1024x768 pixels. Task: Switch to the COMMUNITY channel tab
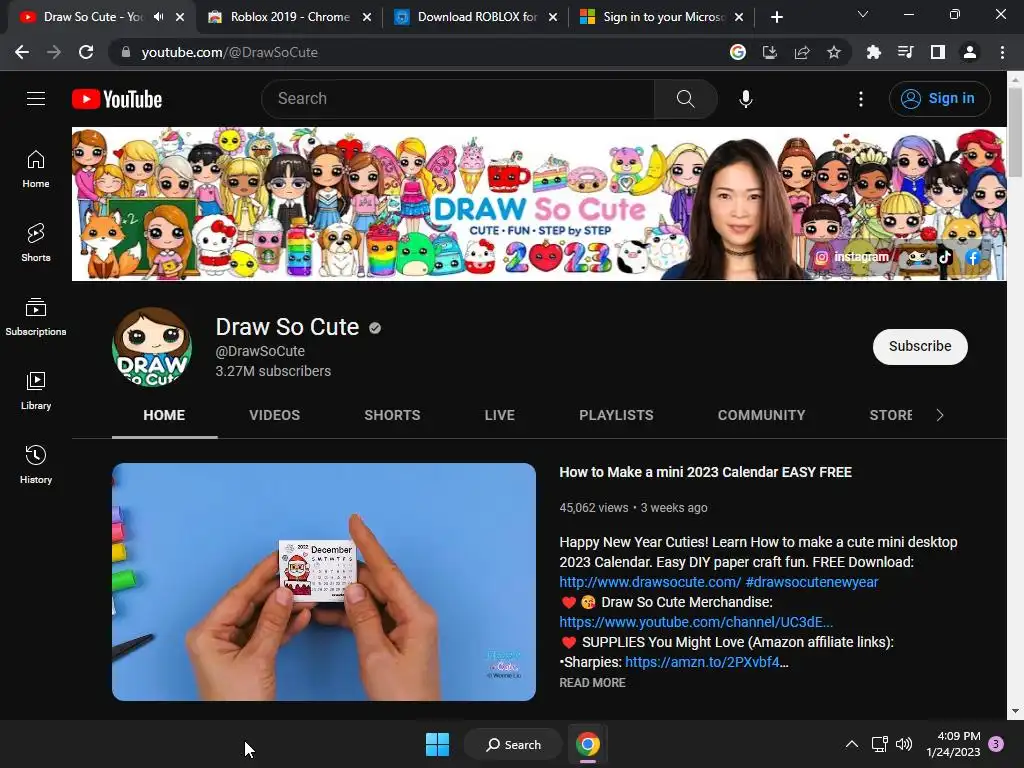pyautogui.click(x=761, y=415)
